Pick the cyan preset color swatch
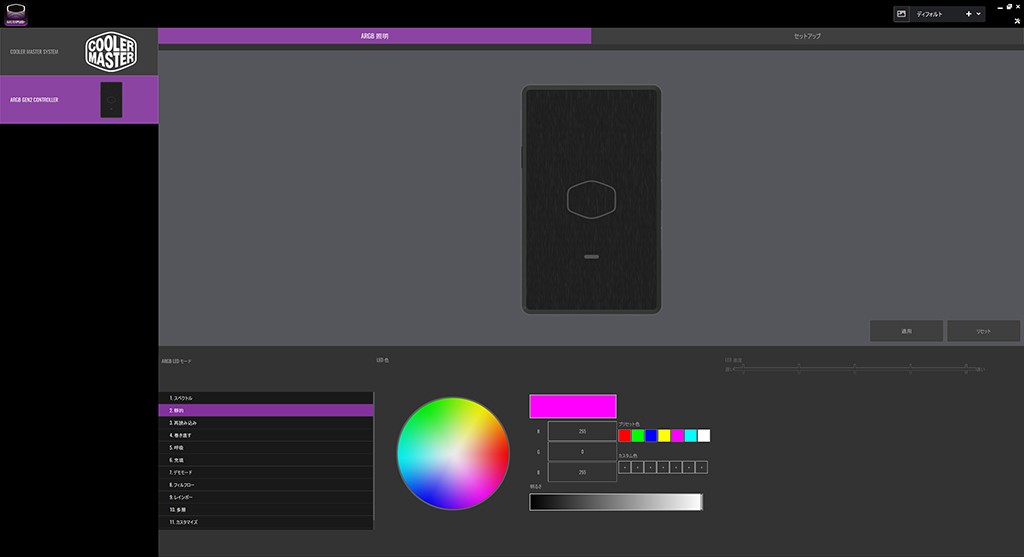 pyautogui.click(x=690, y=435)
